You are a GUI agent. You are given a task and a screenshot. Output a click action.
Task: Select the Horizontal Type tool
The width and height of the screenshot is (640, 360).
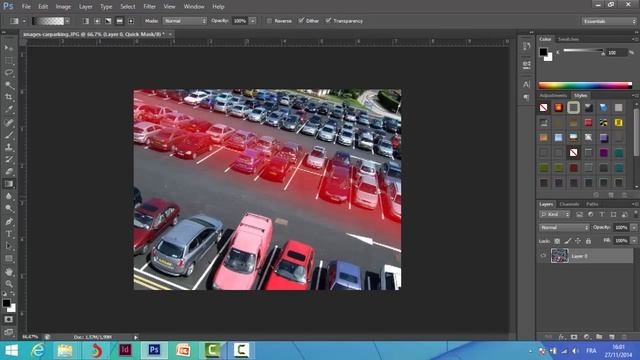pyautogui.click(x=9, y=234)
